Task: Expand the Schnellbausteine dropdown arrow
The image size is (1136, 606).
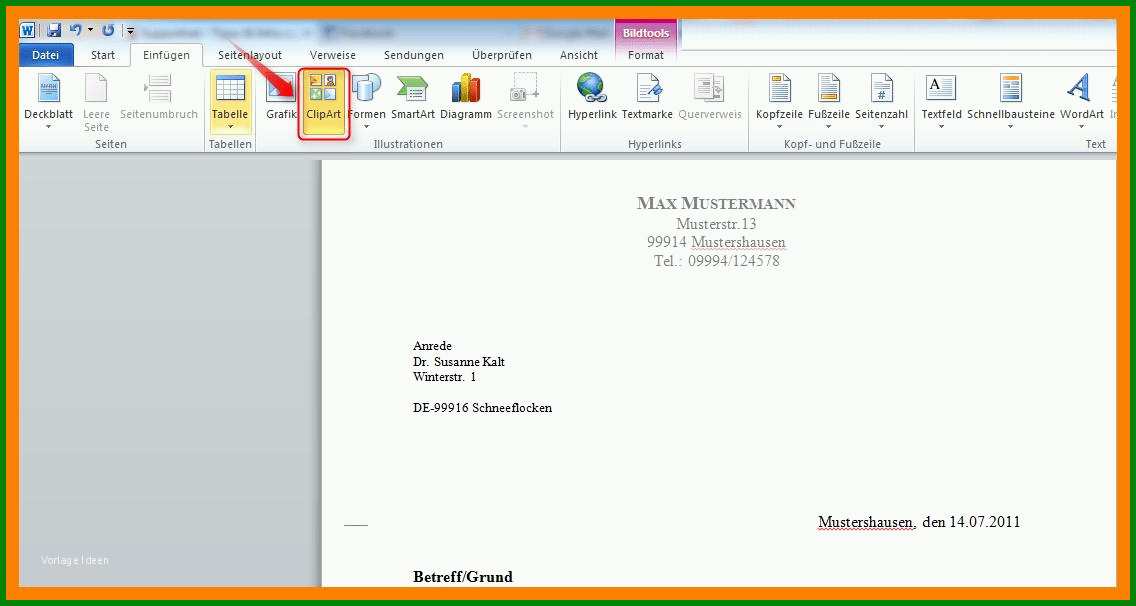Action: point(1011,127)
